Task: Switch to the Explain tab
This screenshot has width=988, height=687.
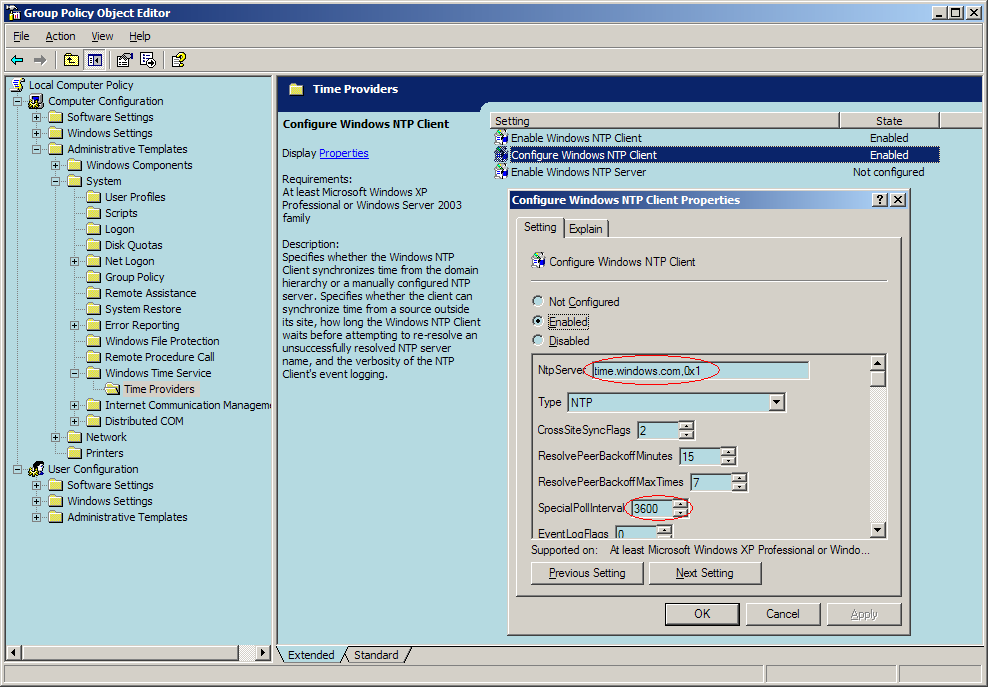Action: (586, 229)
